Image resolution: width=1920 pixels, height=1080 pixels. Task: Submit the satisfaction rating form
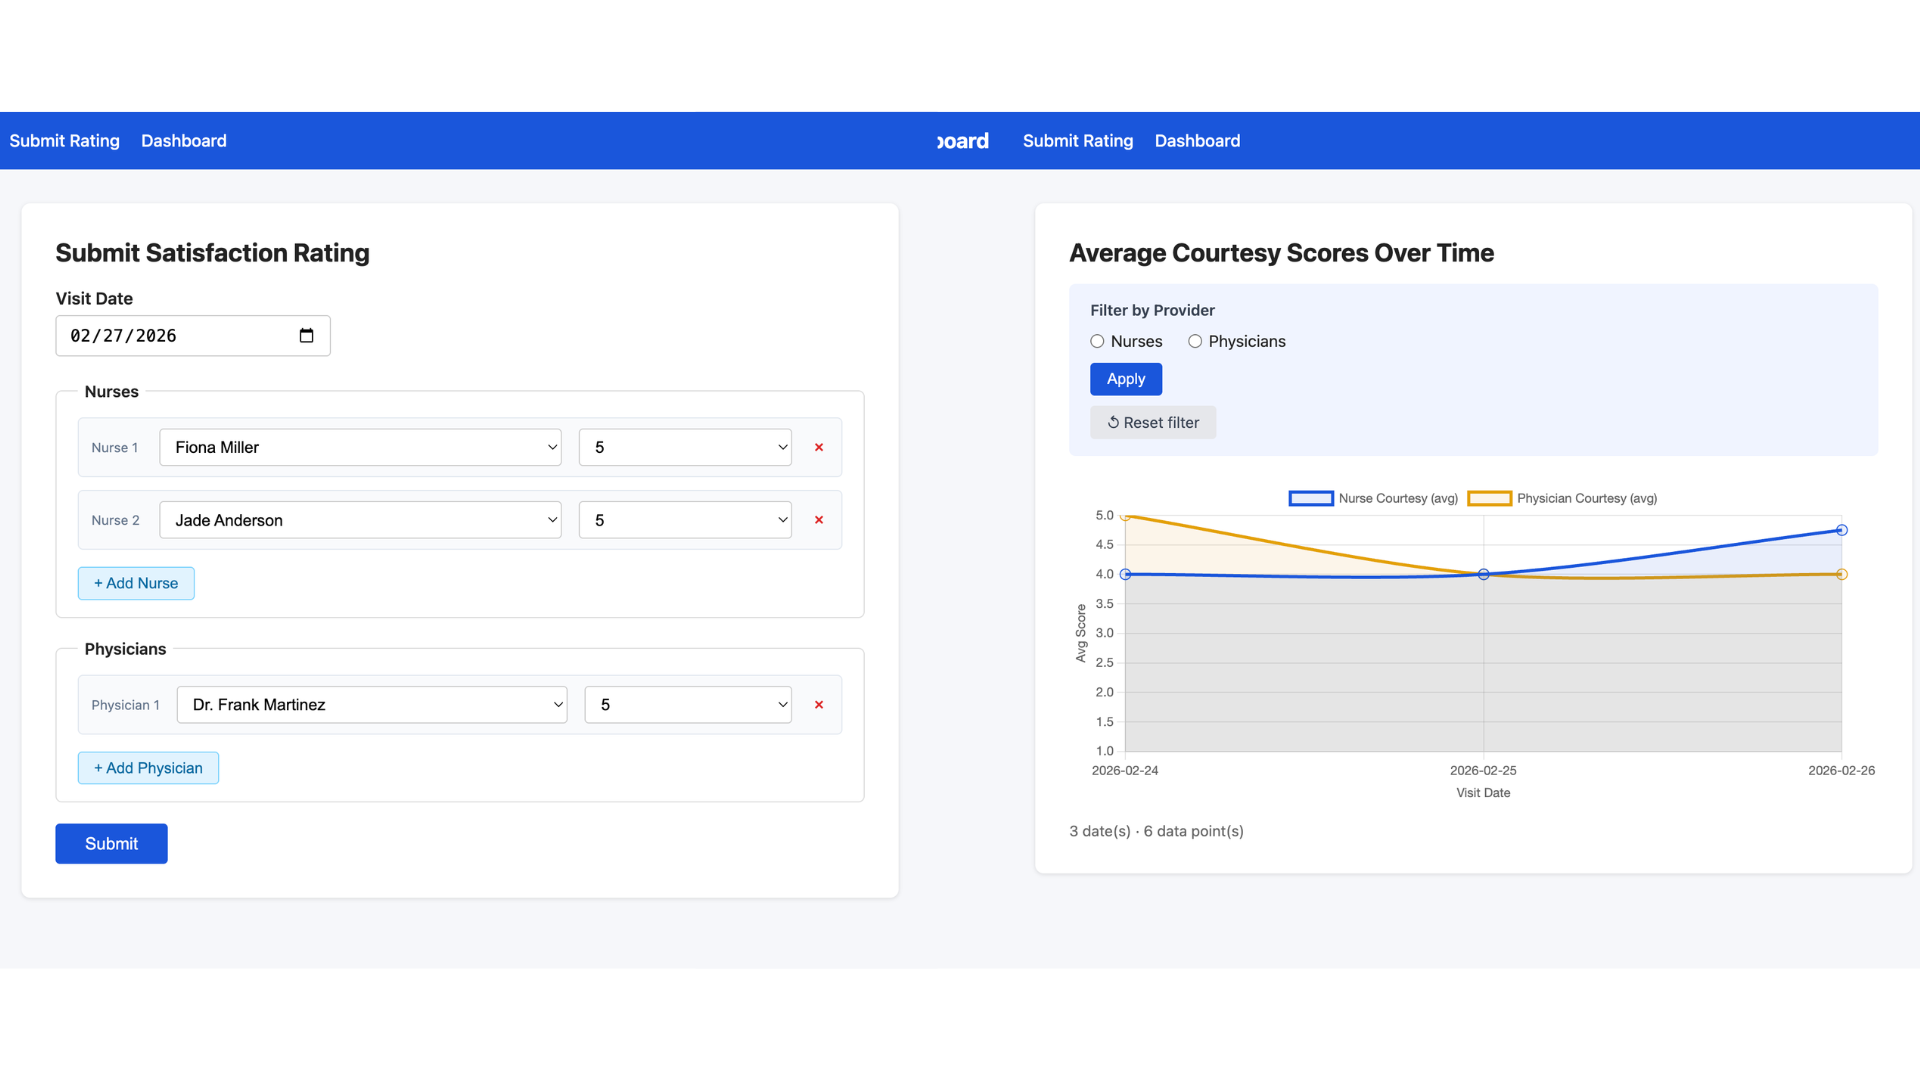coord(110,843)
